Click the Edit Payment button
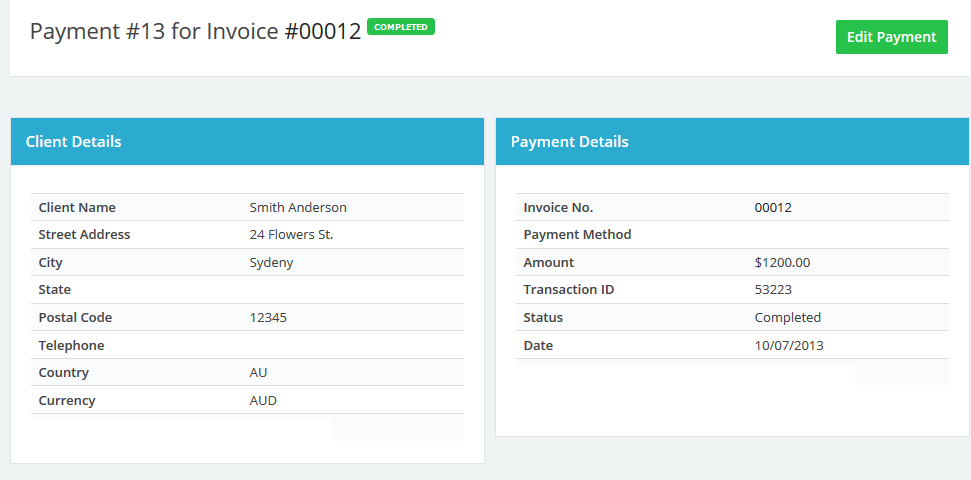The image size is (971, 480). 891,37
